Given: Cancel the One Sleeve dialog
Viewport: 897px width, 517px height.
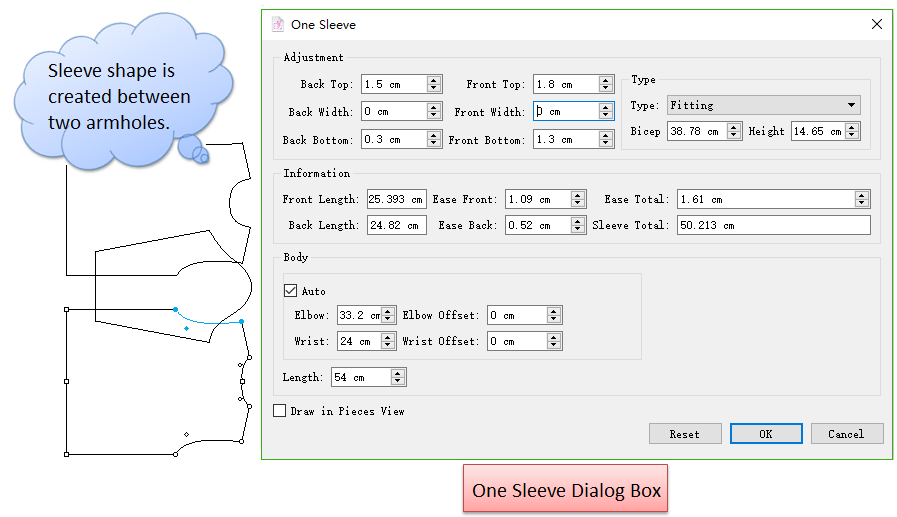Looking at the screenshot, I should click(845, 434).
